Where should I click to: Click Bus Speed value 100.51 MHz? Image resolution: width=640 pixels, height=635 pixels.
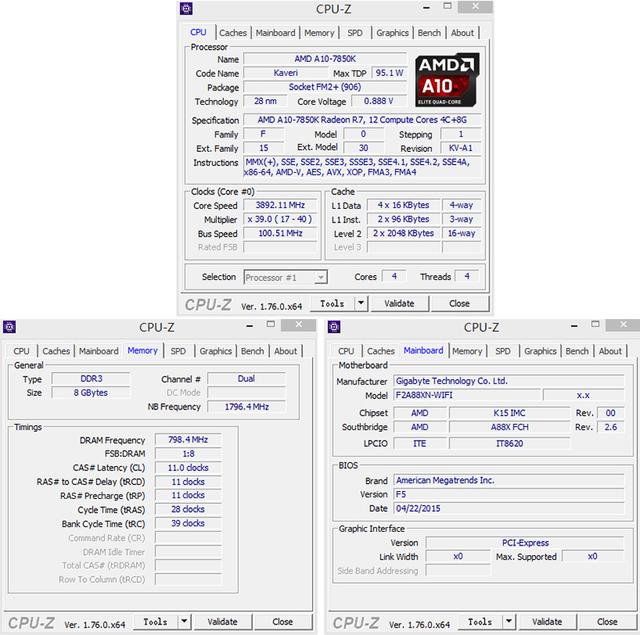[x=280, y=233]
